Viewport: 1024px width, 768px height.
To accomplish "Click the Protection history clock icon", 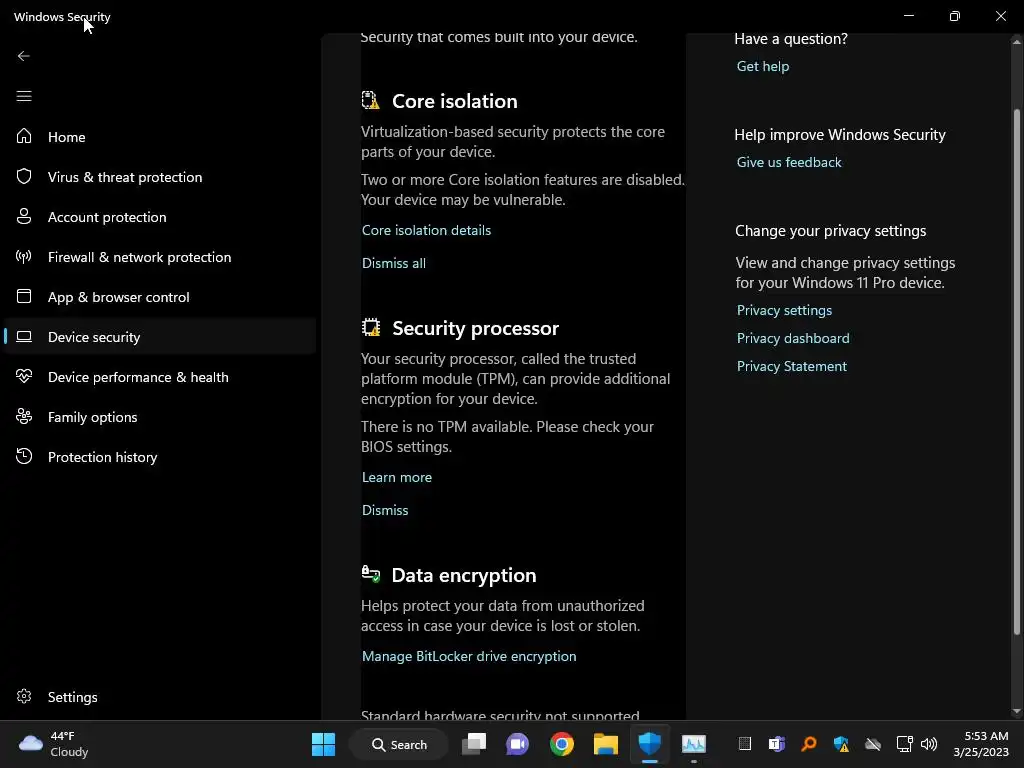I will point(24,456).
